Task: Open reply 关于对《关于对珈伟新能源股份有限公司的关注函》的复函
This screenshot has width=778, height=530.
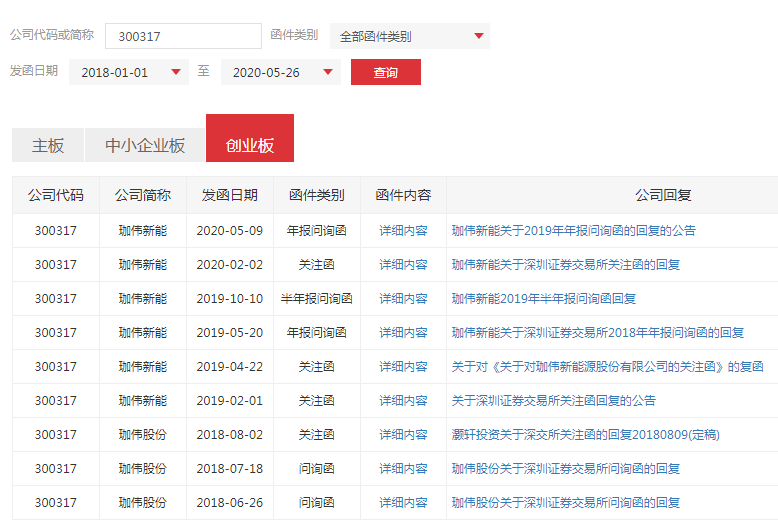Action: pyautogui.click(x=607, y=367)
